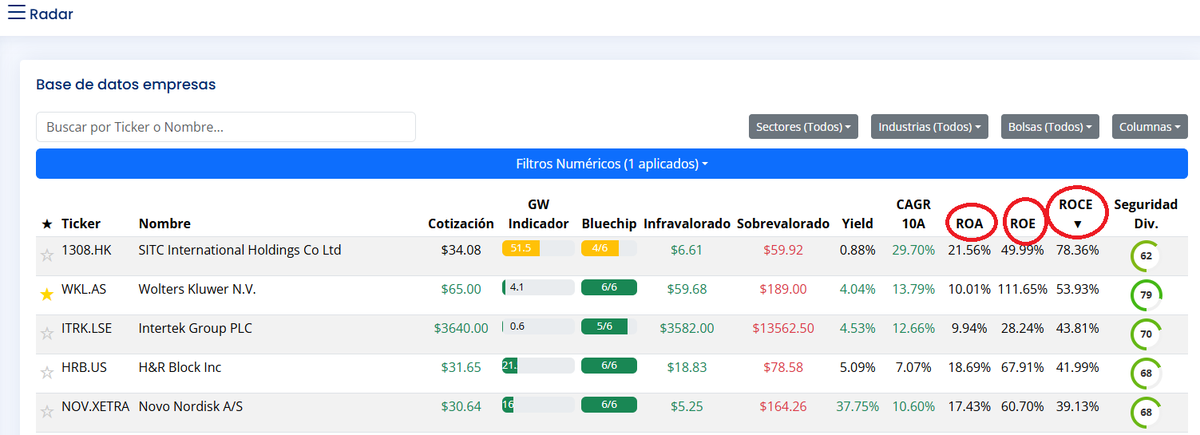Open the Columnas dropdown
This screenshot has height=435, width=1200.
tap(1150, 127)
